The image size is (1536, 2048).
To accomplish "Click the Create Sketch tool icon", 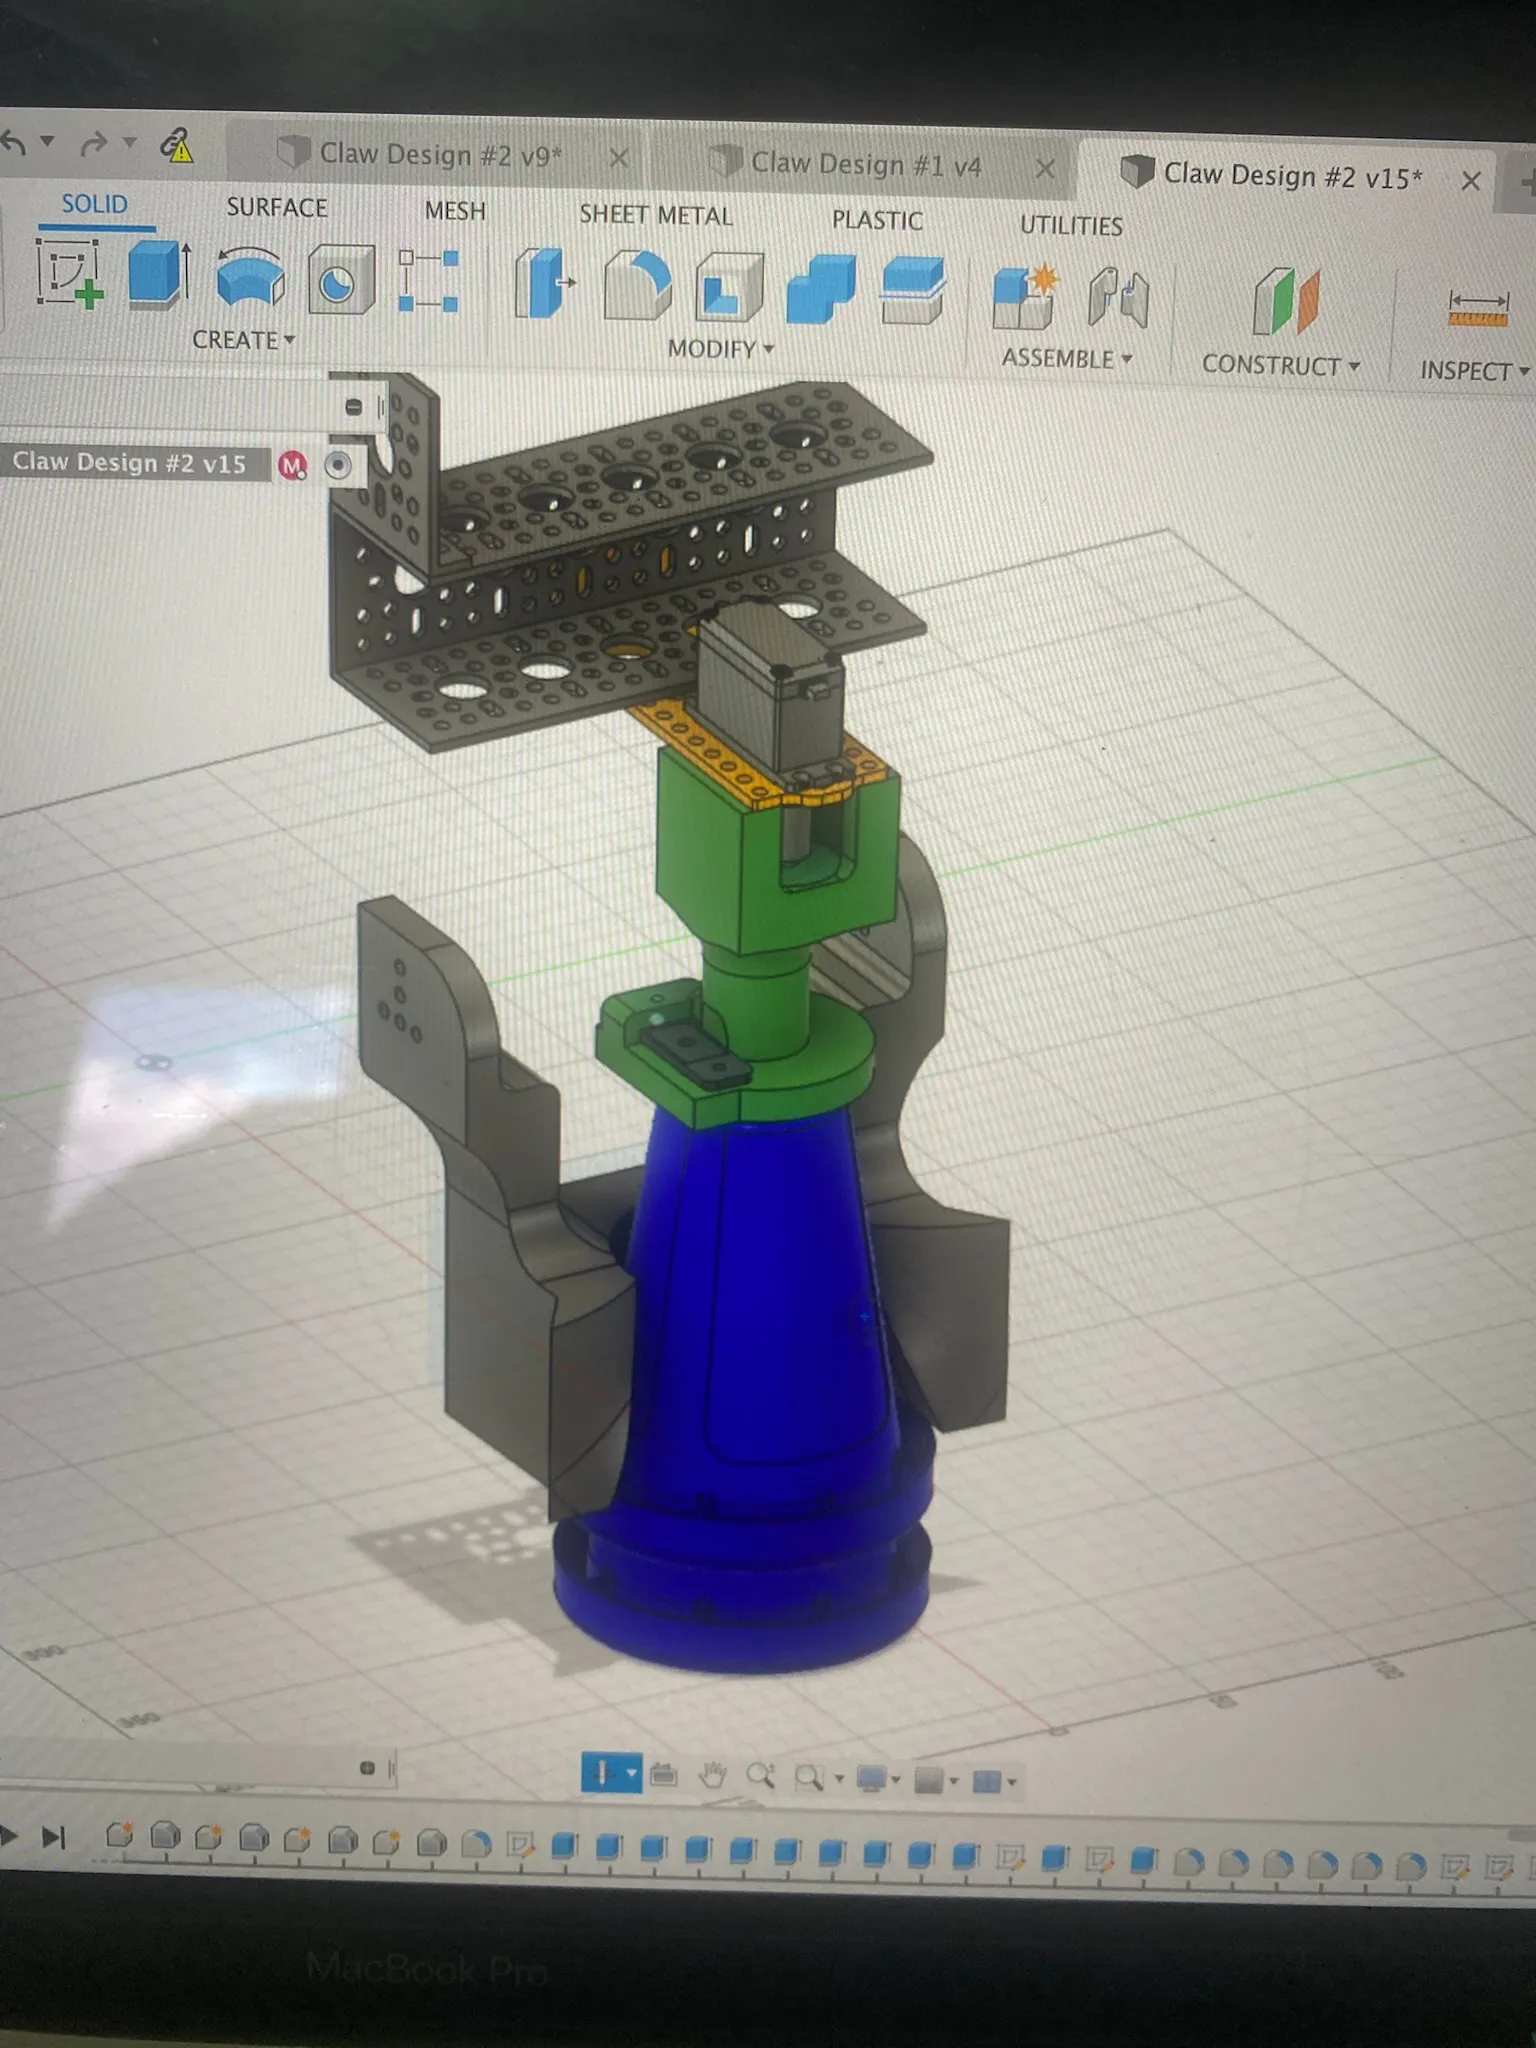I will coord(69,274).
